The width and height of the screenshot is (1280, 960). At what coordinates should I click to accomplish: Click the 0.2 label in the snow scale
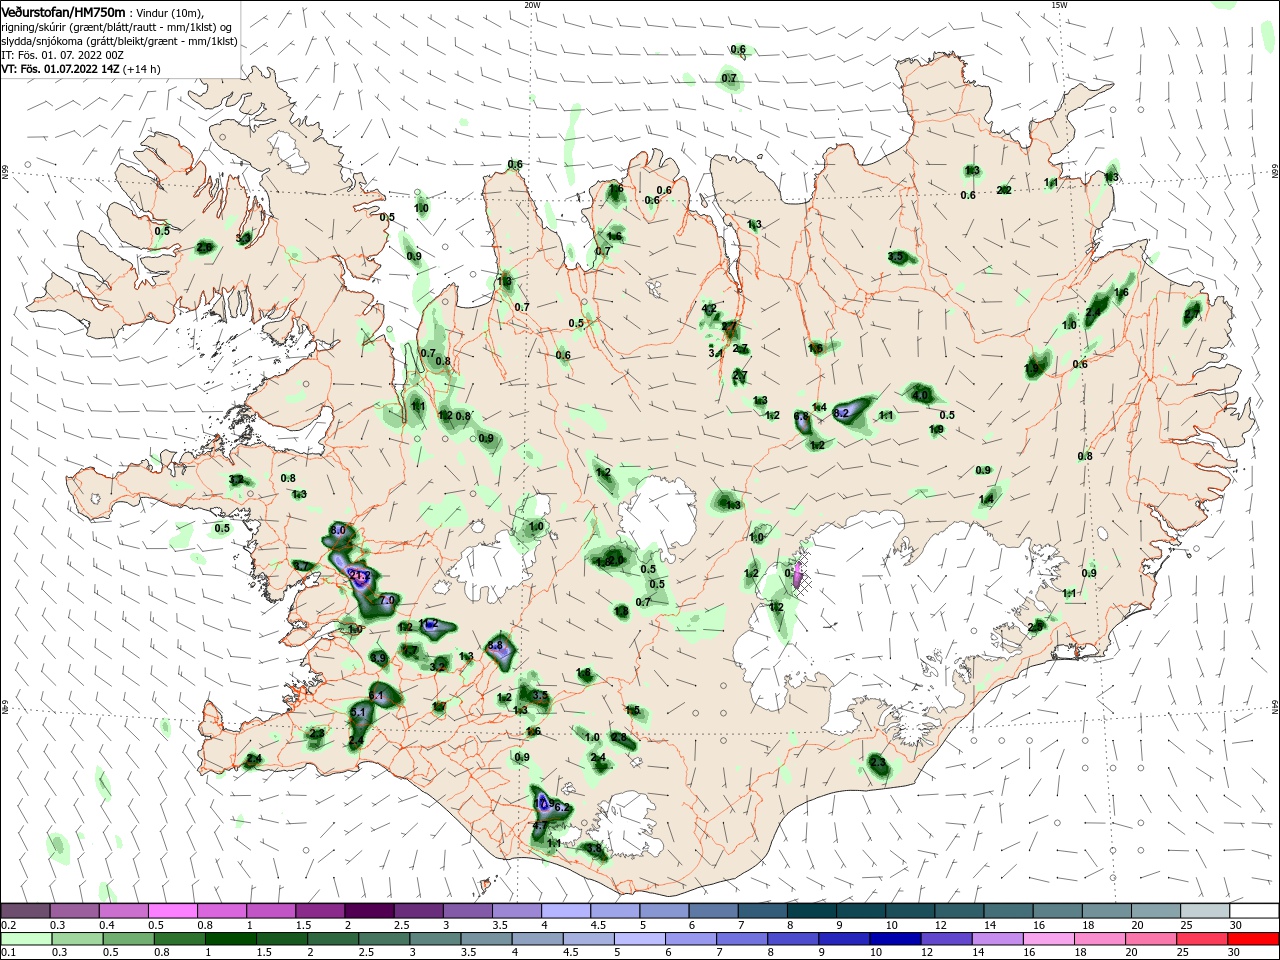[x=8, y=925]
